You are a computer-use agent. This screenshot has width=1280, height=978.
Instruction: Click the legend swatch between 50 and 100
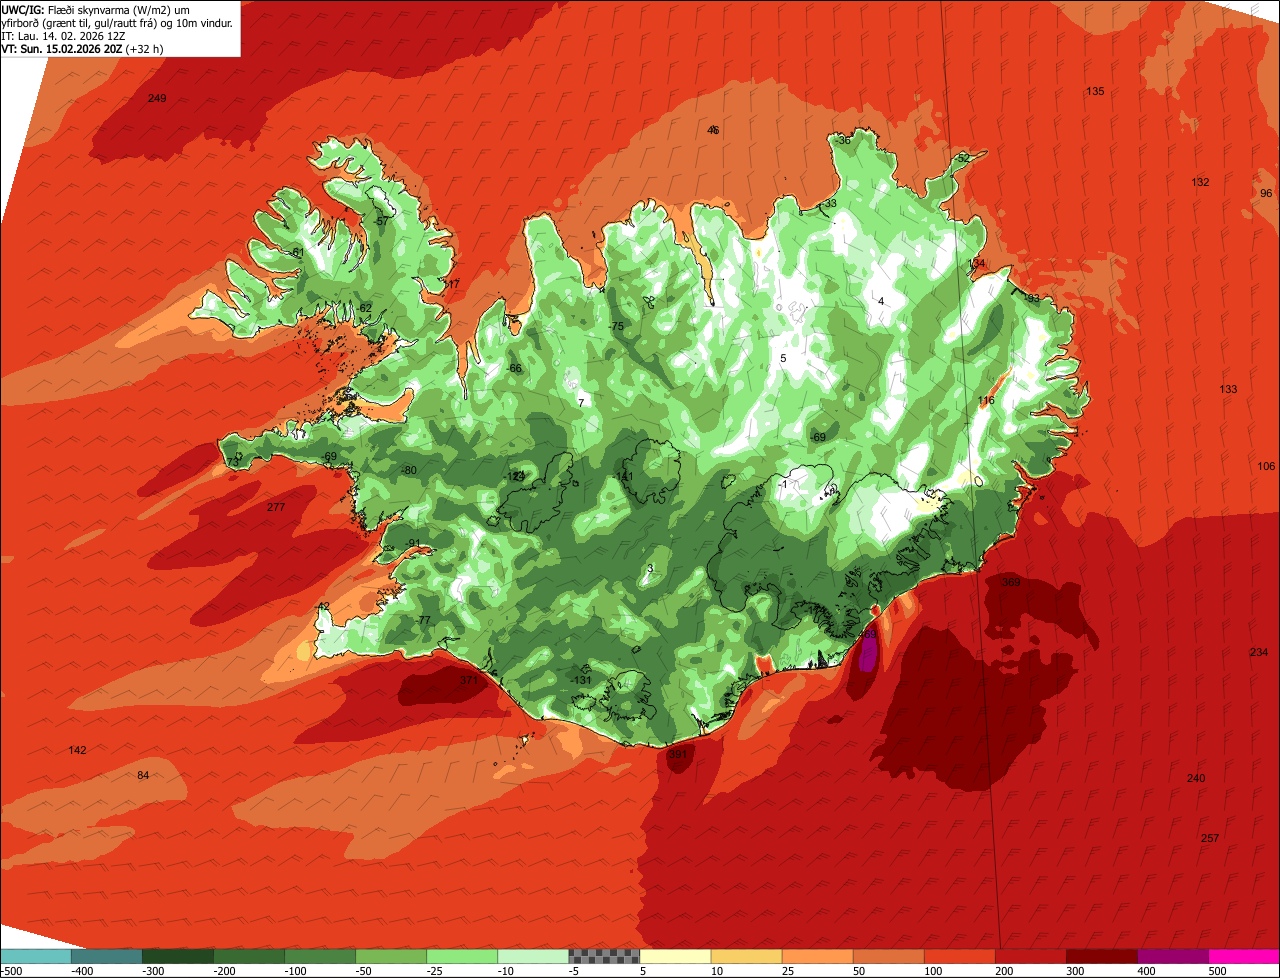pos(888,956)
